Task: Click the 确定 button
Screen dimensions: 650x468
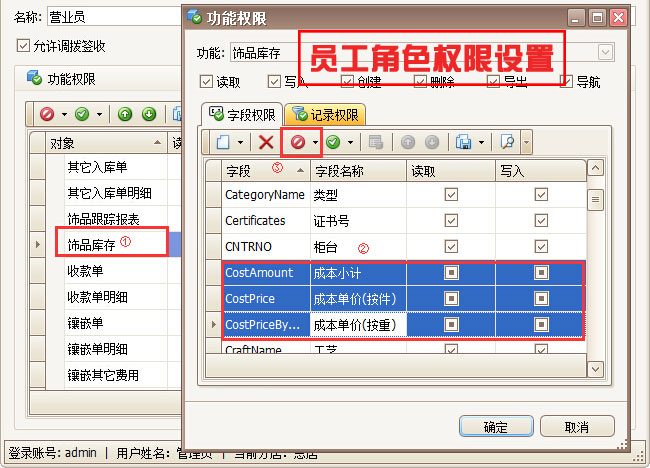Action: [x=495, y=426]
